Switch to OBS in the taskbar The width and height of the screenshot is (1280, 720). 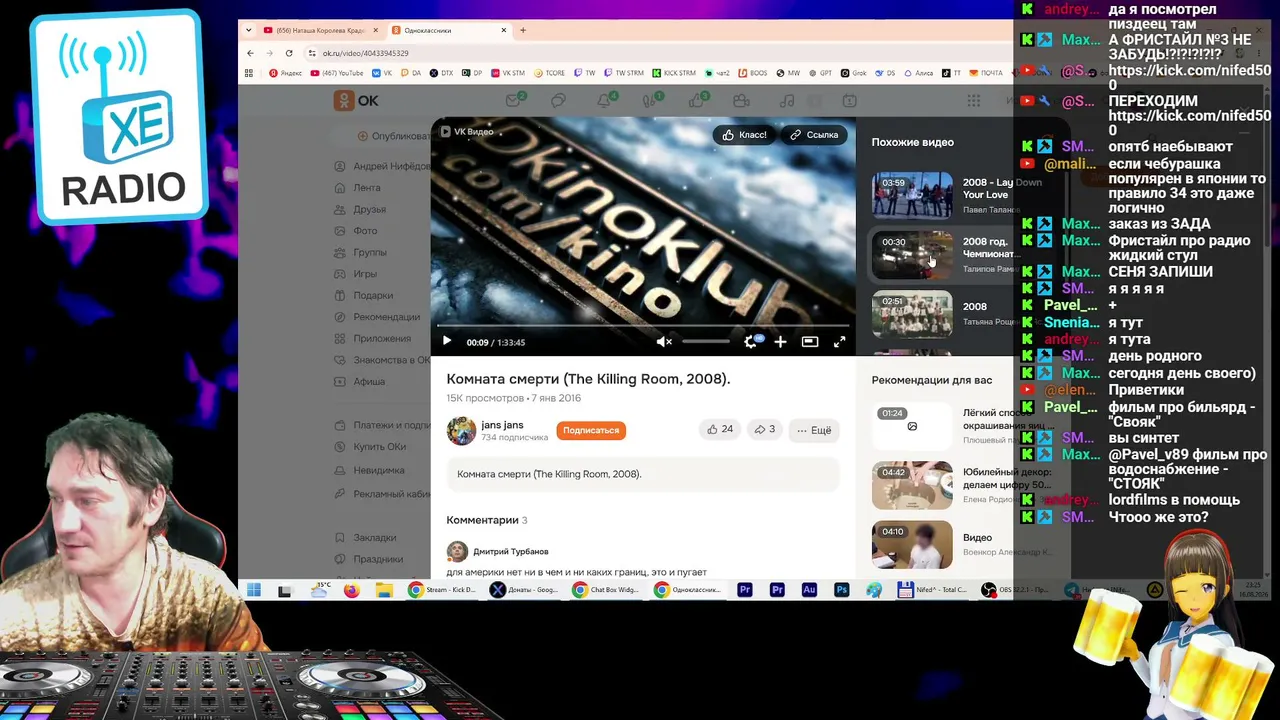tap(1015, 590)
